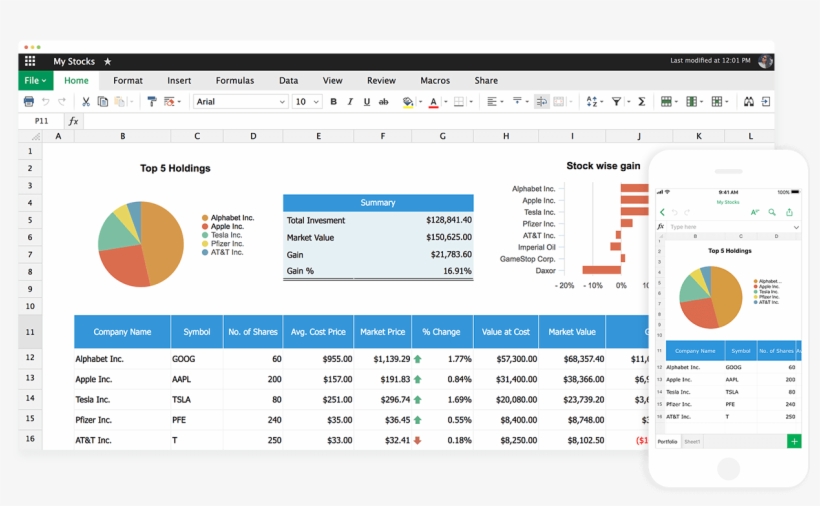Image resolution: width=820 pixels, height=506 pixels.
Task: Open the Macros menu
Action: click(435, 80)
